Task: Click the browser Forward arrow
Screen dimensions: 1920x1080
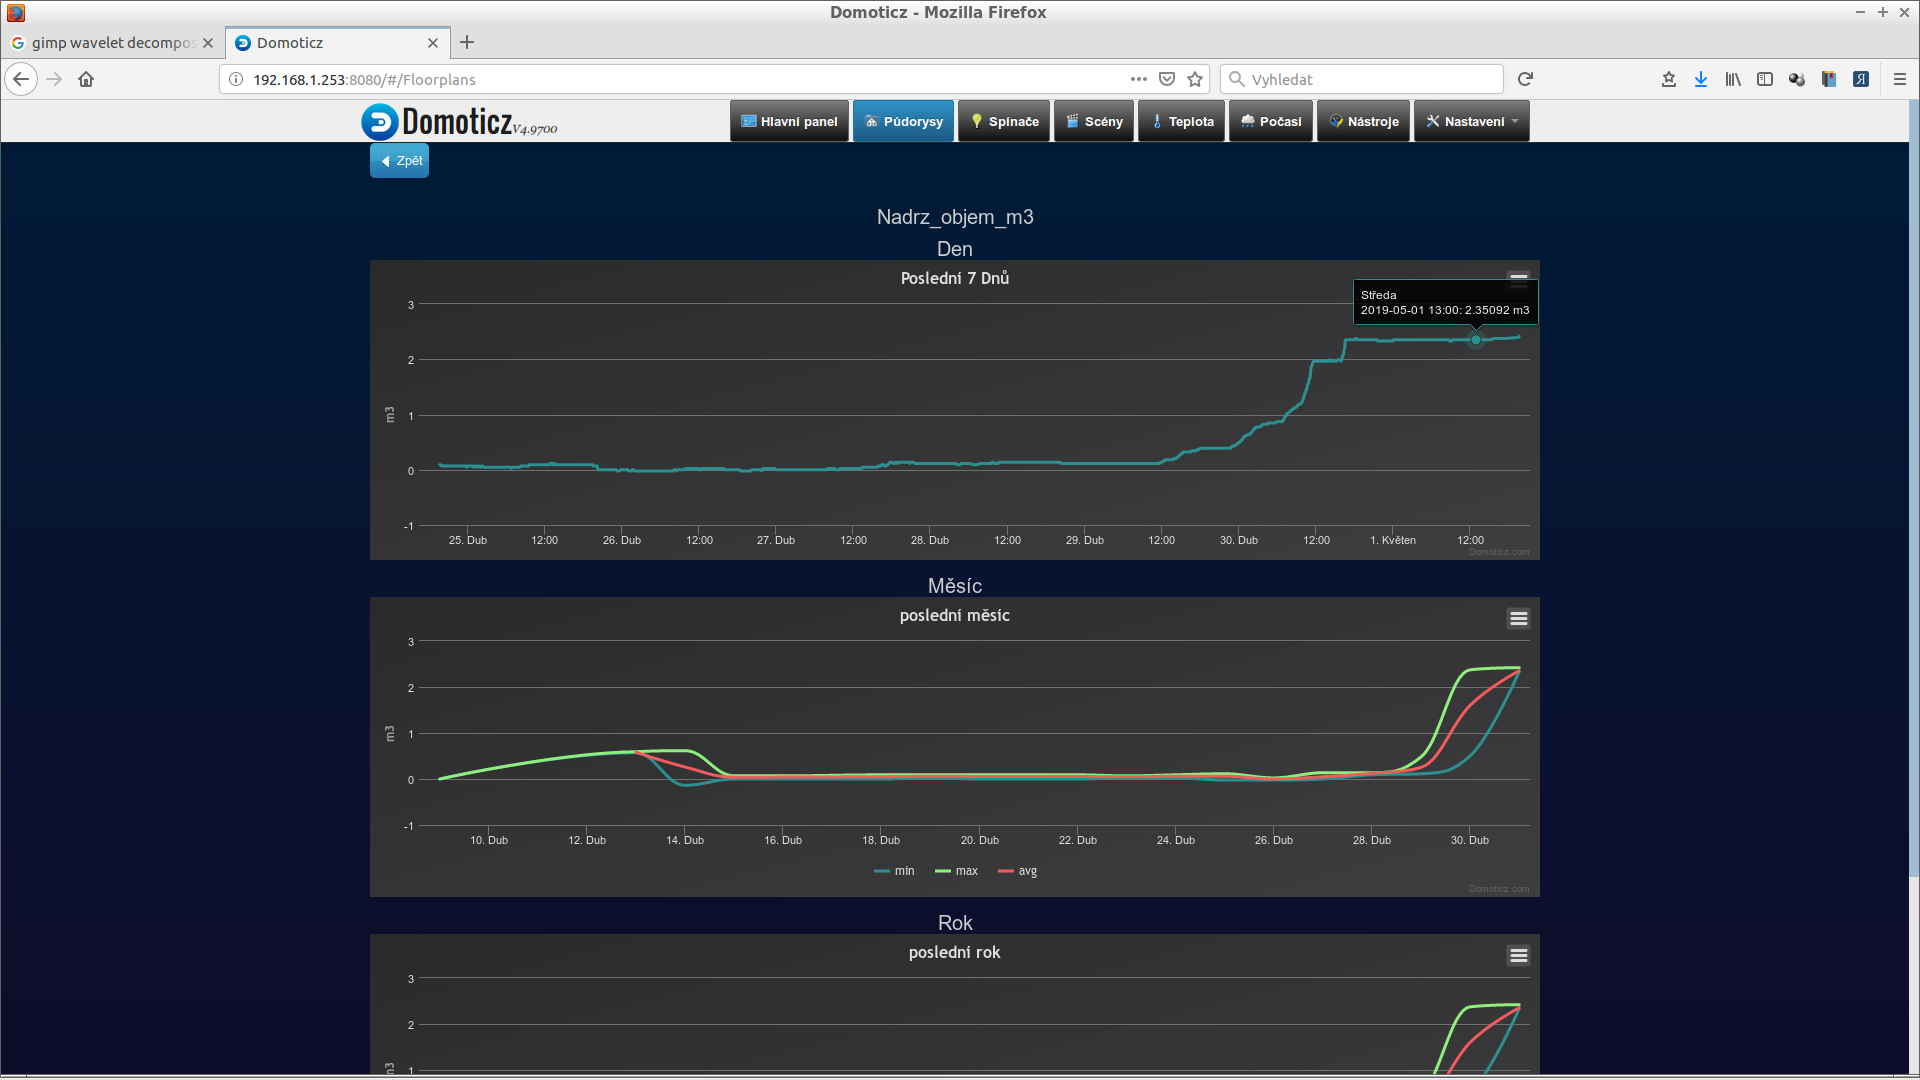Action: coord(54,79)
